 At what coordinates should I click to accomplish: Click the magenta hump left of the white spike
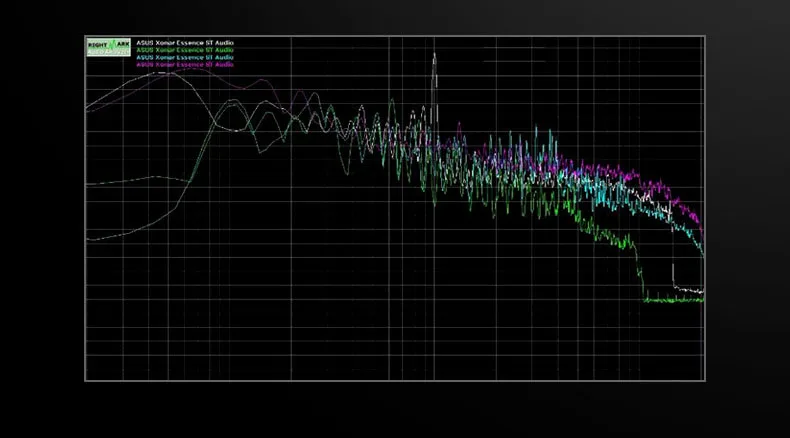point(260,81)
